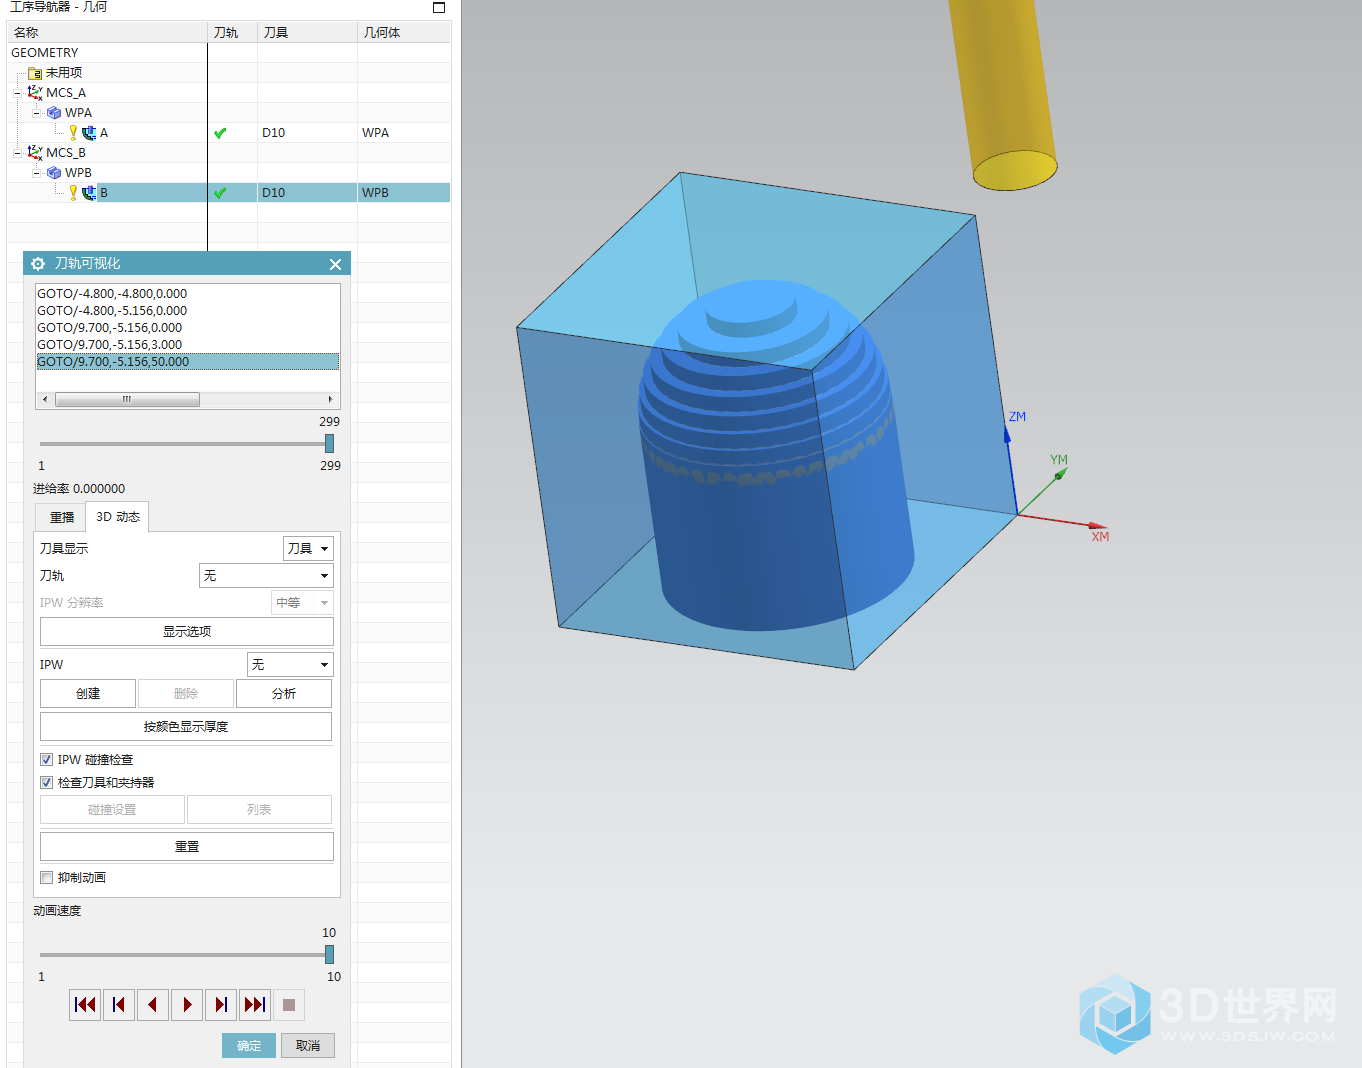Screen dimensions: 1362x1068
Task: Select line GOTO/-4.800,-5.156,0.000
Action: click(x=188, y=311)
